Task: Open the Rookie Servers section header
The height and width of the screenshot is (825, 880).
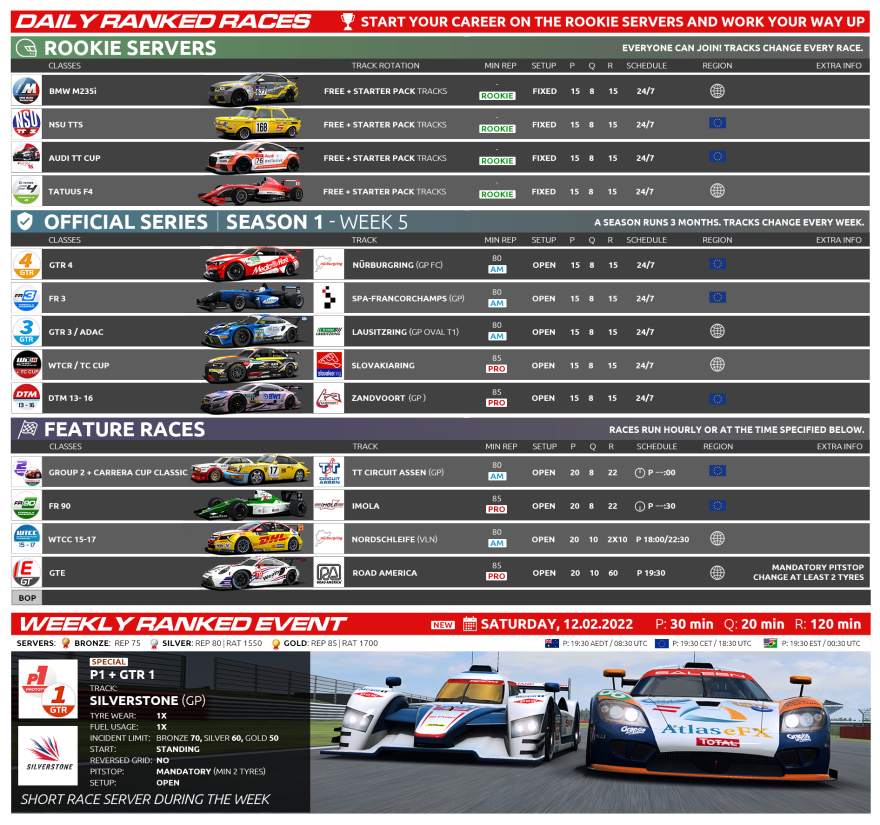Action: pyautogui.click(x=130, y=48)
